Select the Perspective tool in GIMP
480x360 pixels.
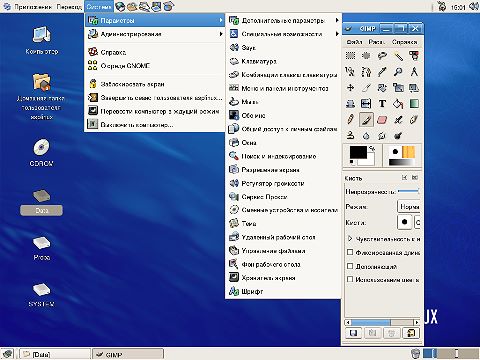pos(350,104)
